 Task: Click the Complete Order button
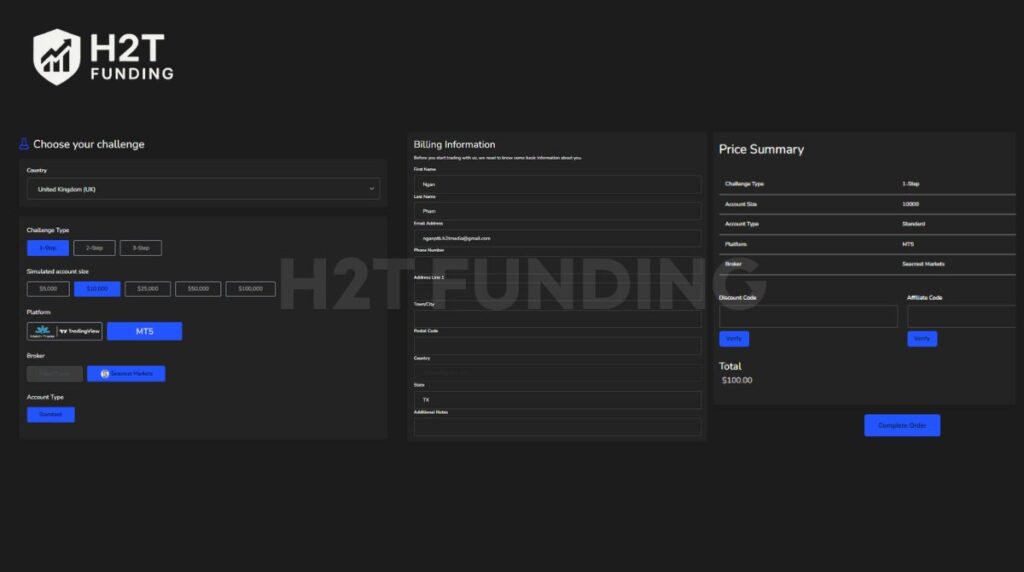coord(902,425)
